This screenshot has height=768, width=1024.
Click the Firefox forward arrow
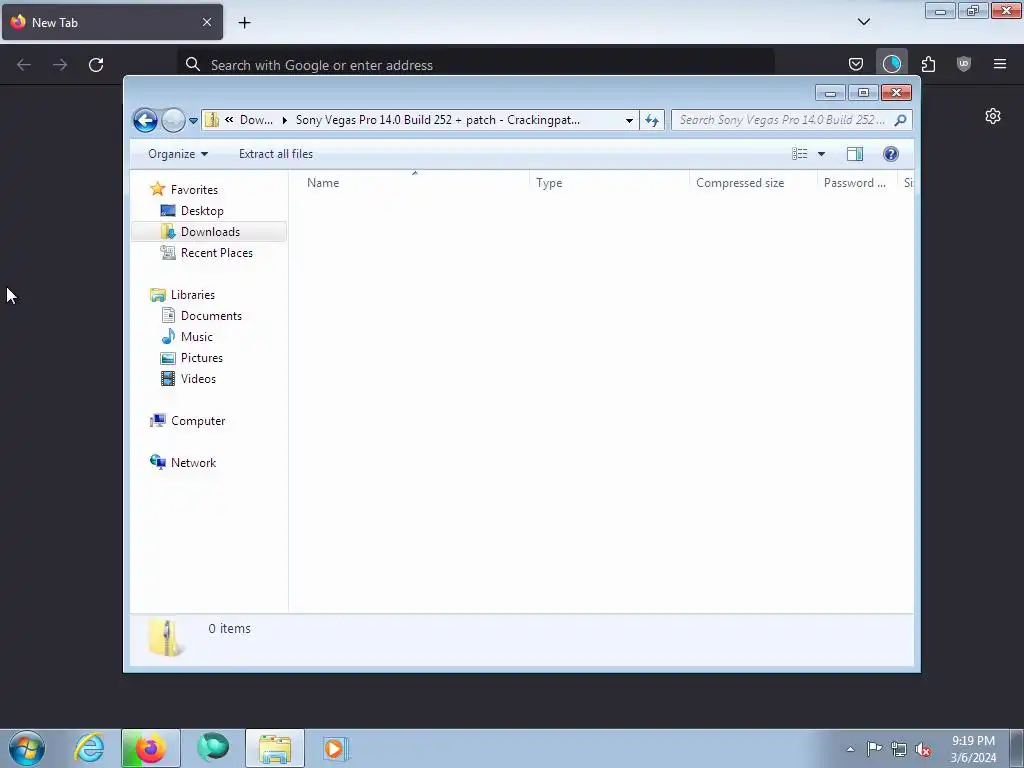point(60,65)
